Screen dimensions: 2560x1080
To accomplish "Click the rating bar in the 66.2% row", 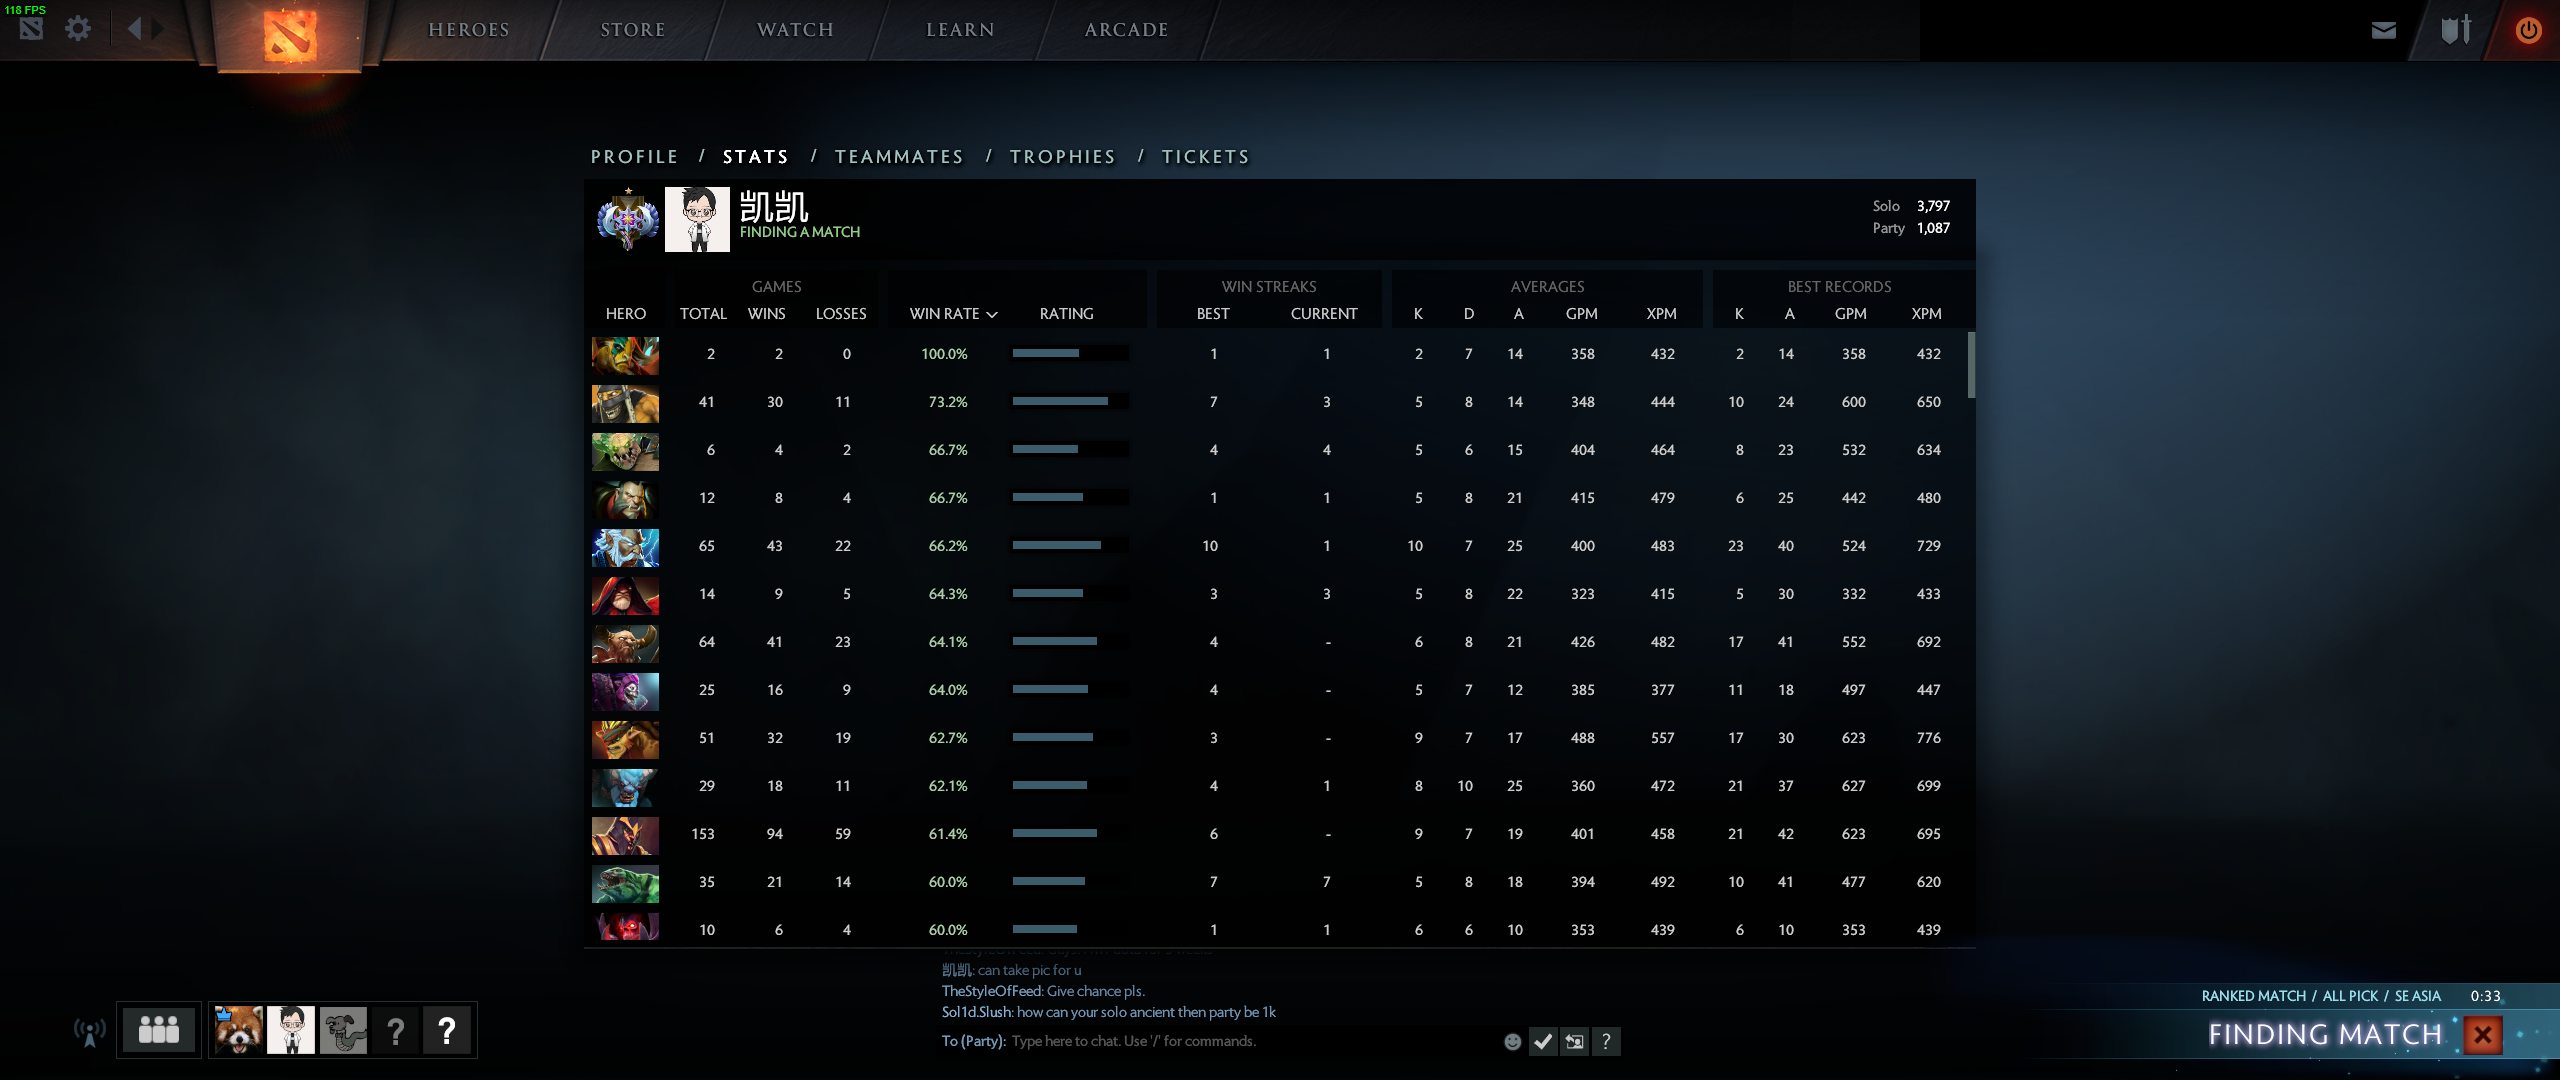I will pos(1070,545).
